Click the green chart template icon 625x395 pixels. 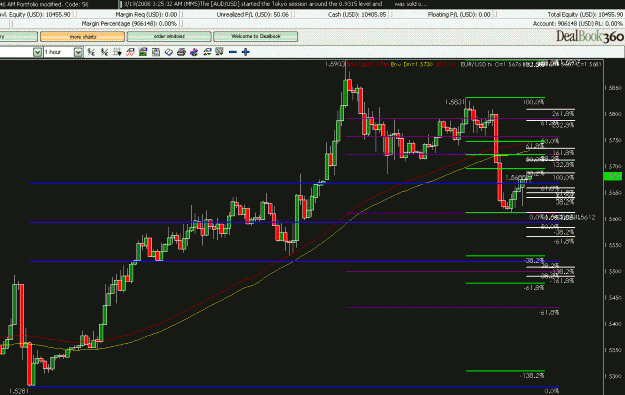tap(143, 52)
